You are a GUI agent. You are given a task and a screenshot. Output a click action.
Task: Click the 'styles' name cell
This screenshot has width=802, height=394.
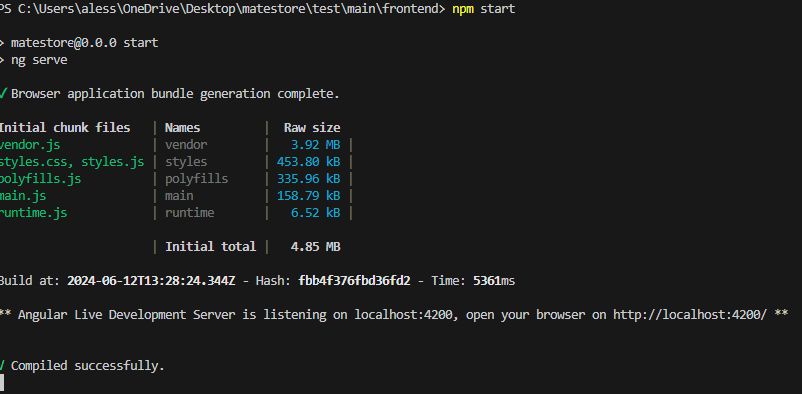click(x=186, y=162)
